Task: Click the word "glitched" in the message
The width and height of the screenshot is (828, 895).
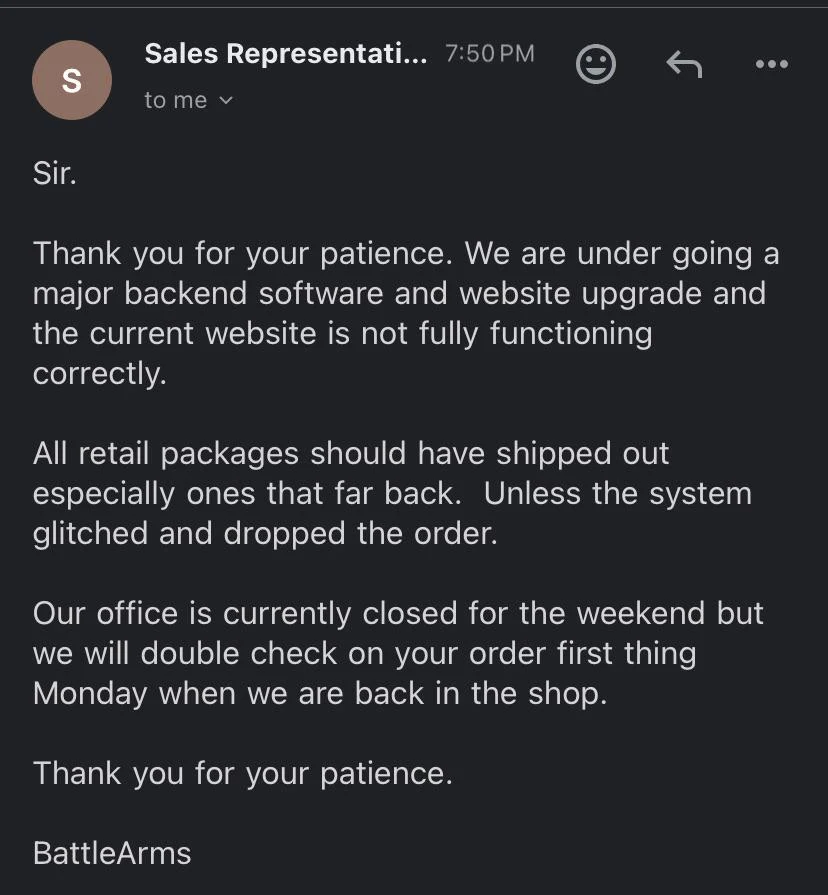Action: pyautogui.click(x=91, y=533)
